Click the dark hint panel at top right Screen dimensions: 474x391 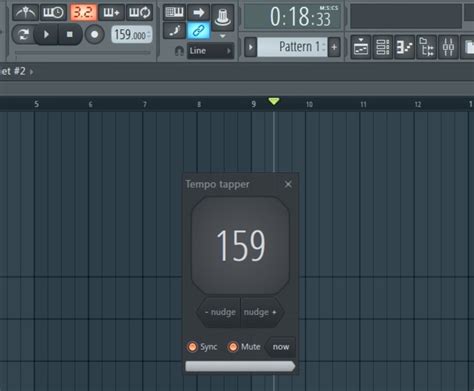click(x=406, y=16)
